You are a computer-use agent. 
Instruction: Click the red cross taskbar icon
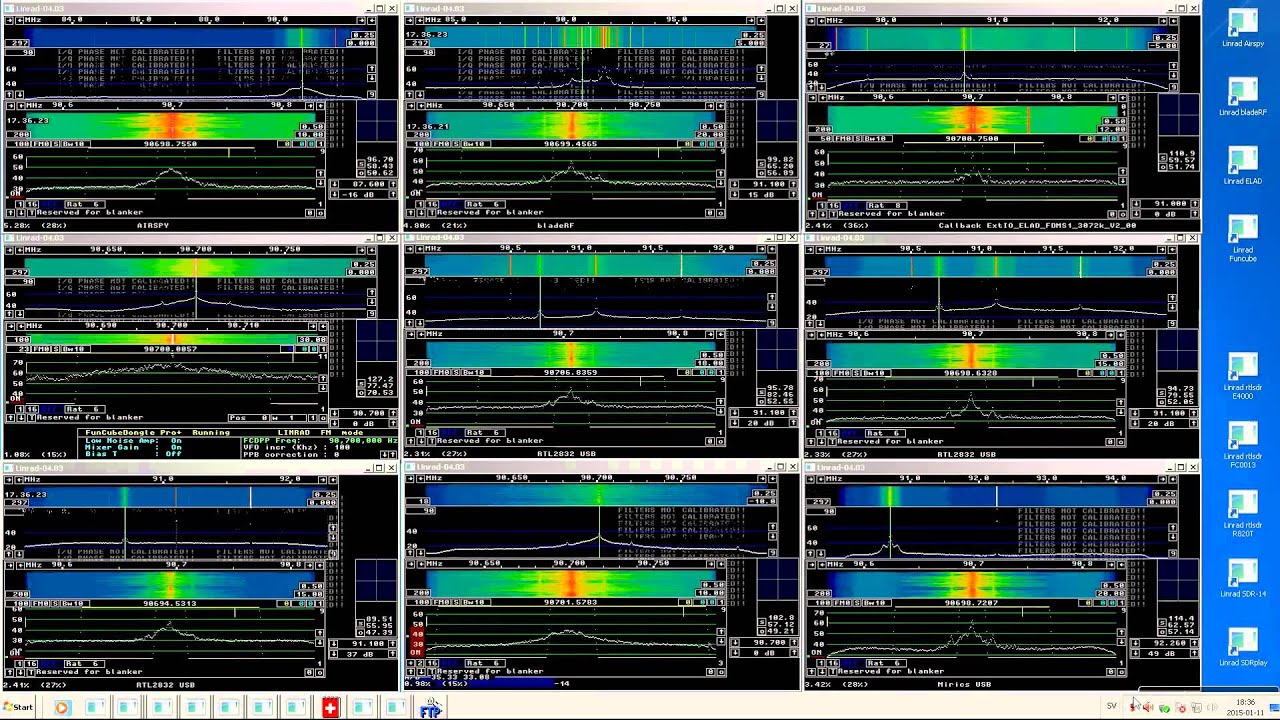coord(330,708)
